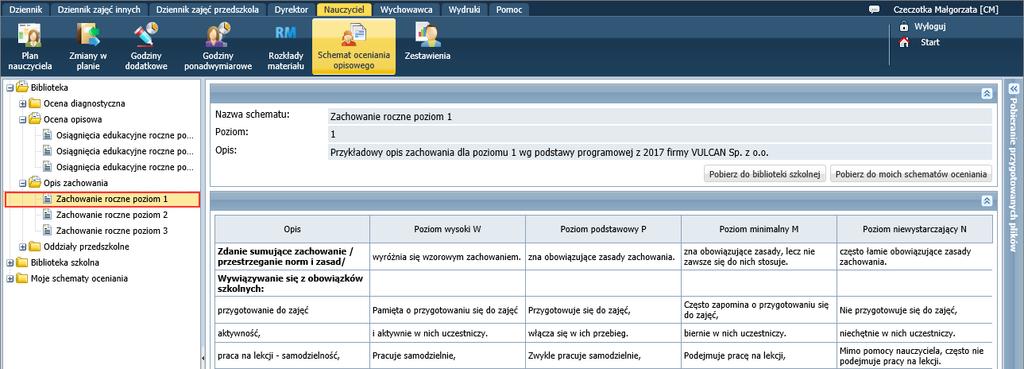This screenshot has height=369, width=1024.
Task: Switch to the Nauczyciel tab
Action: click(x=344, y=10)
